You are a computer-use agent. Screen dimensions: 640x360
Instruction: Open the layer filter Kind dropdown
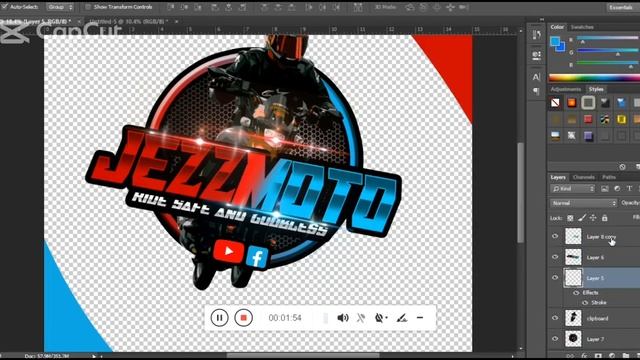pyautogui.click(x=572, y=189)
